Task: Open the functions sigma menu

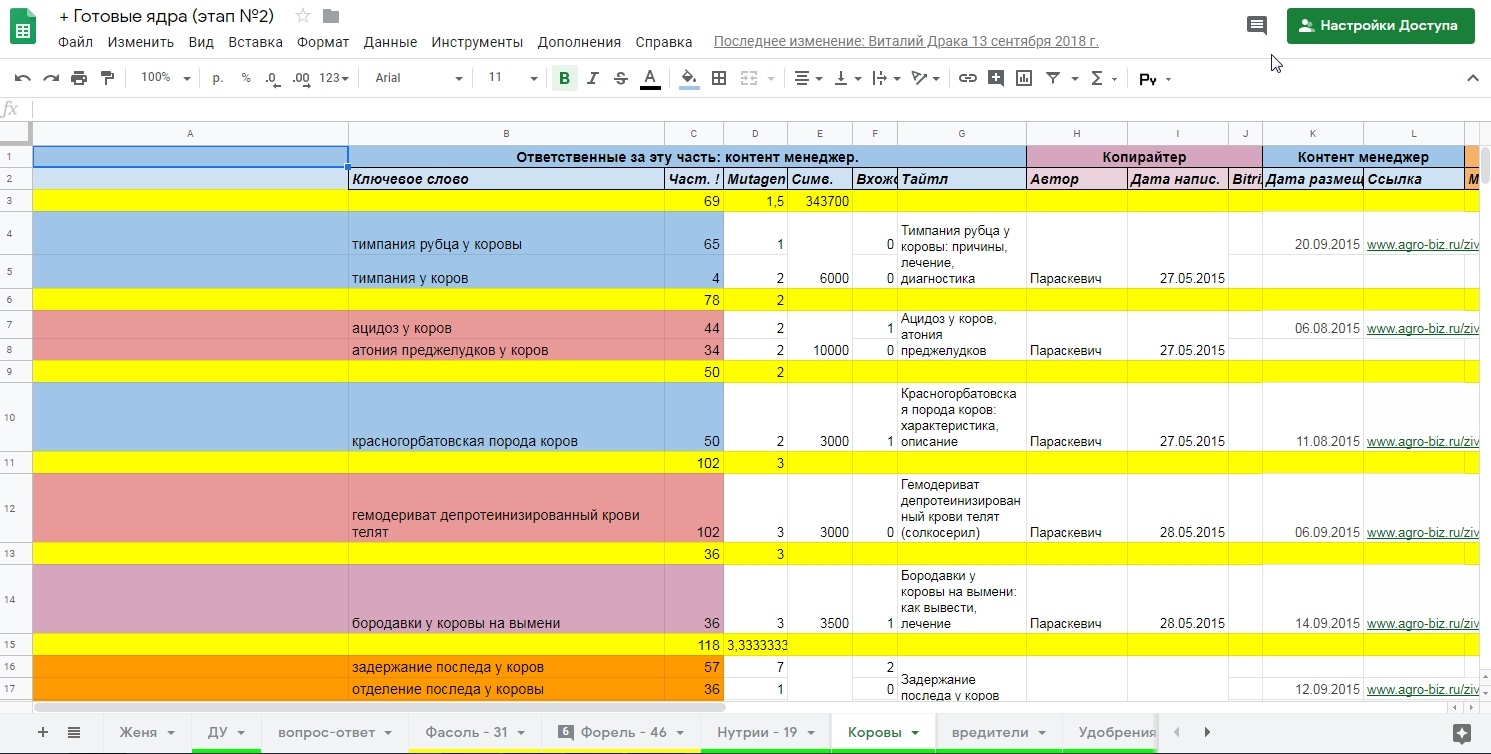Action: pos(1103,78)
